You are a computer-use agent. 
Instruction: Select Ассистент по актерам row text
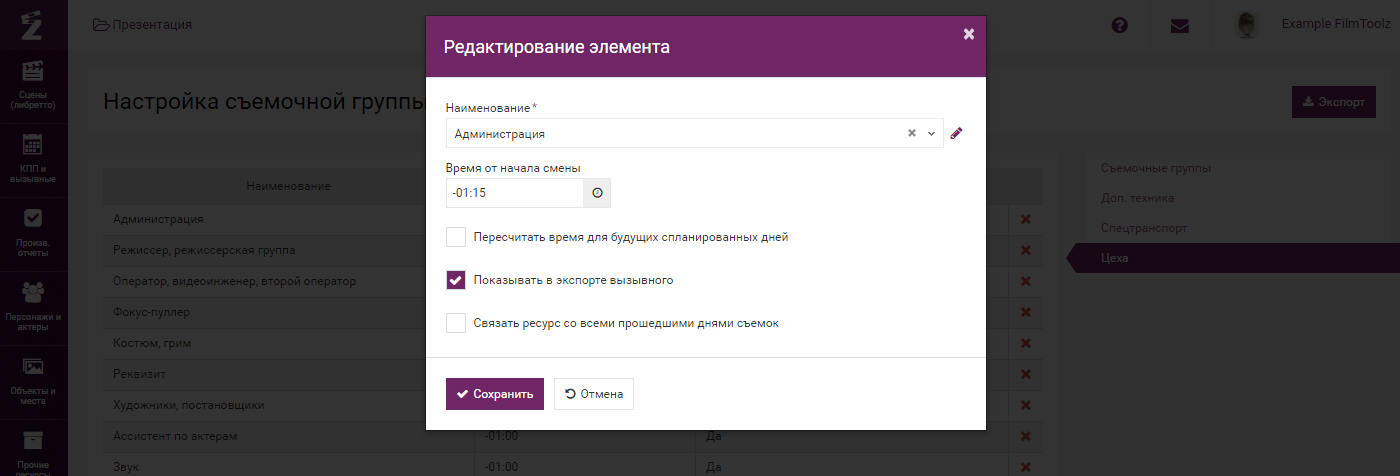175,436
